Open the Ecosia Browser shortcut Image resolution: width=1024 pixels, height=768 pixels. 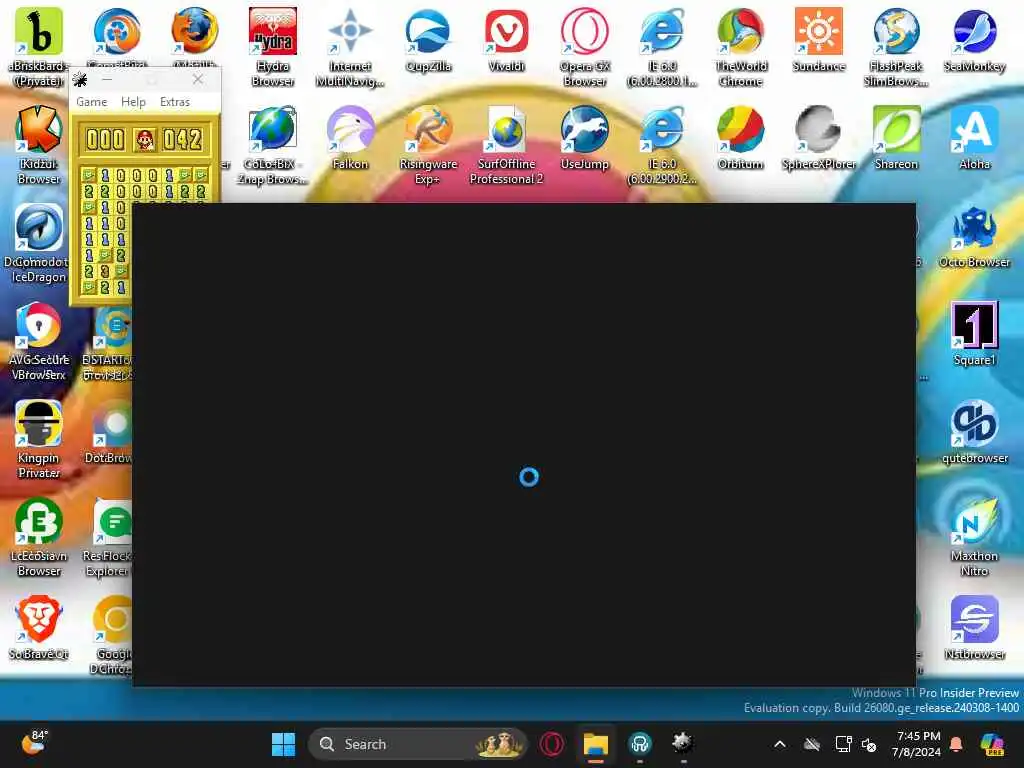pyautogui.click(x=39, y=537)
